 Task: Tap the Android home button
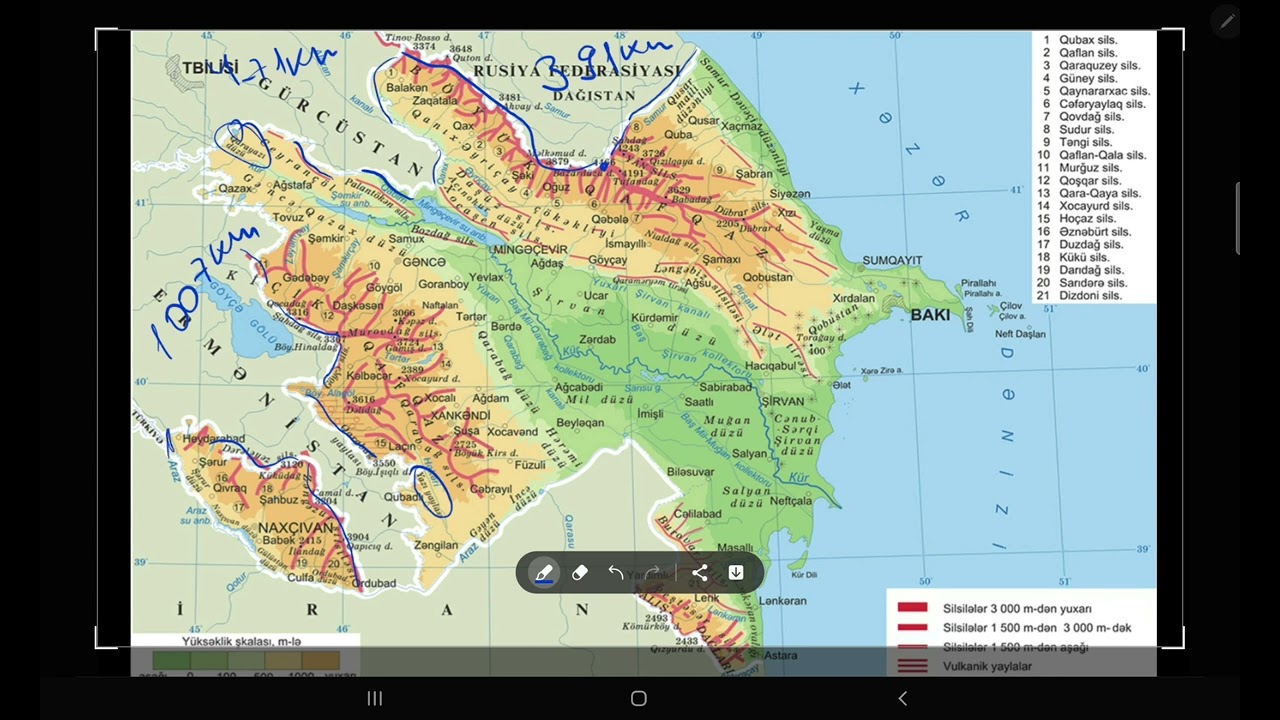coord(639,698)
